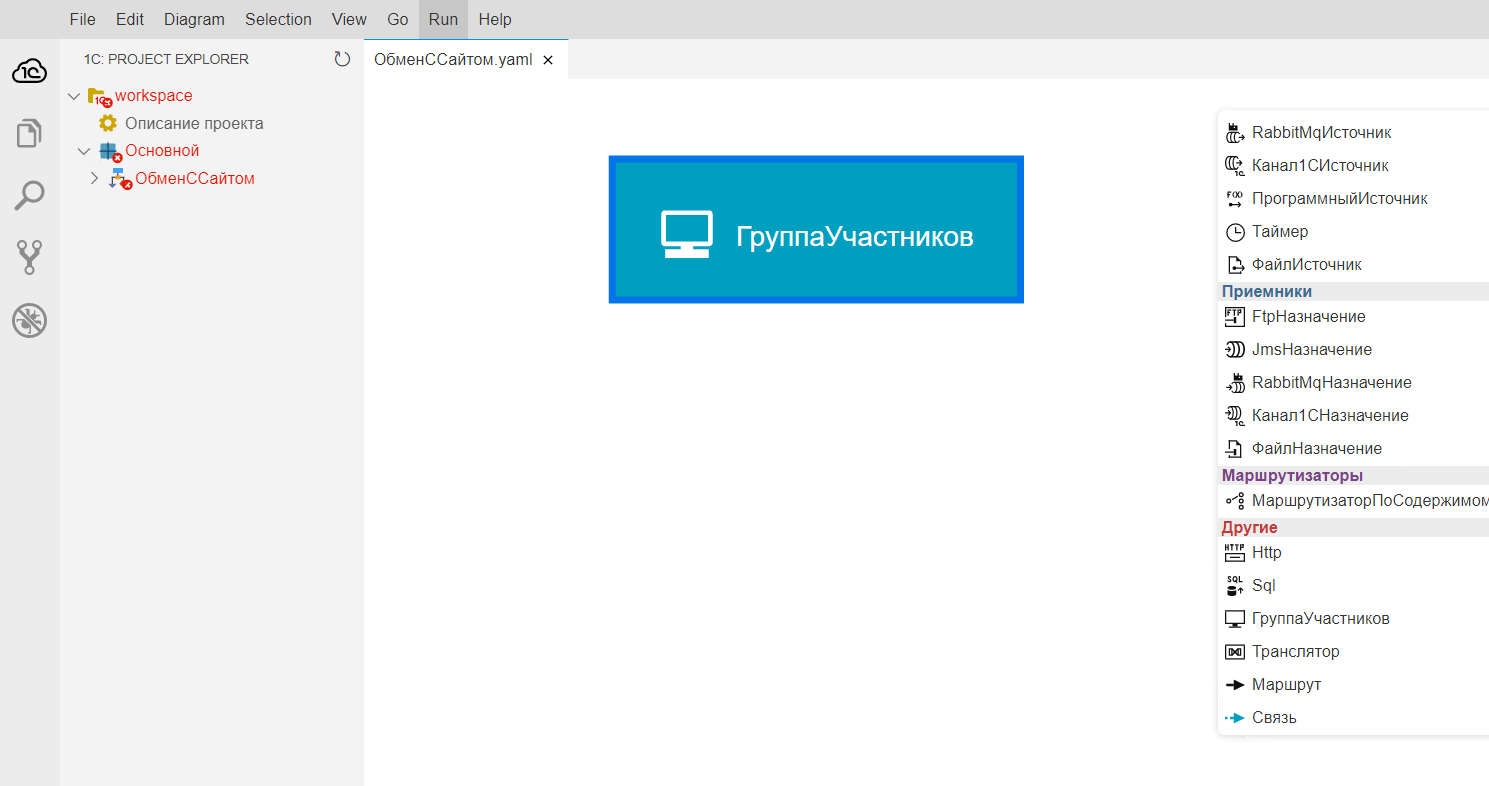Expand the ОбменССайтом tree node

coord(94,178)
